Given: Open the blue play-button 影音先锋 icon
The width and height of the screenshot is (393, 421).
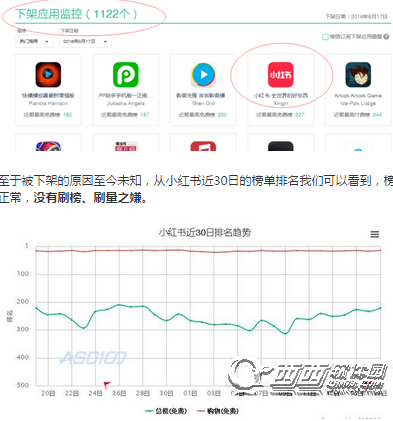Looking at the screenshot, I should coord(203,74).
